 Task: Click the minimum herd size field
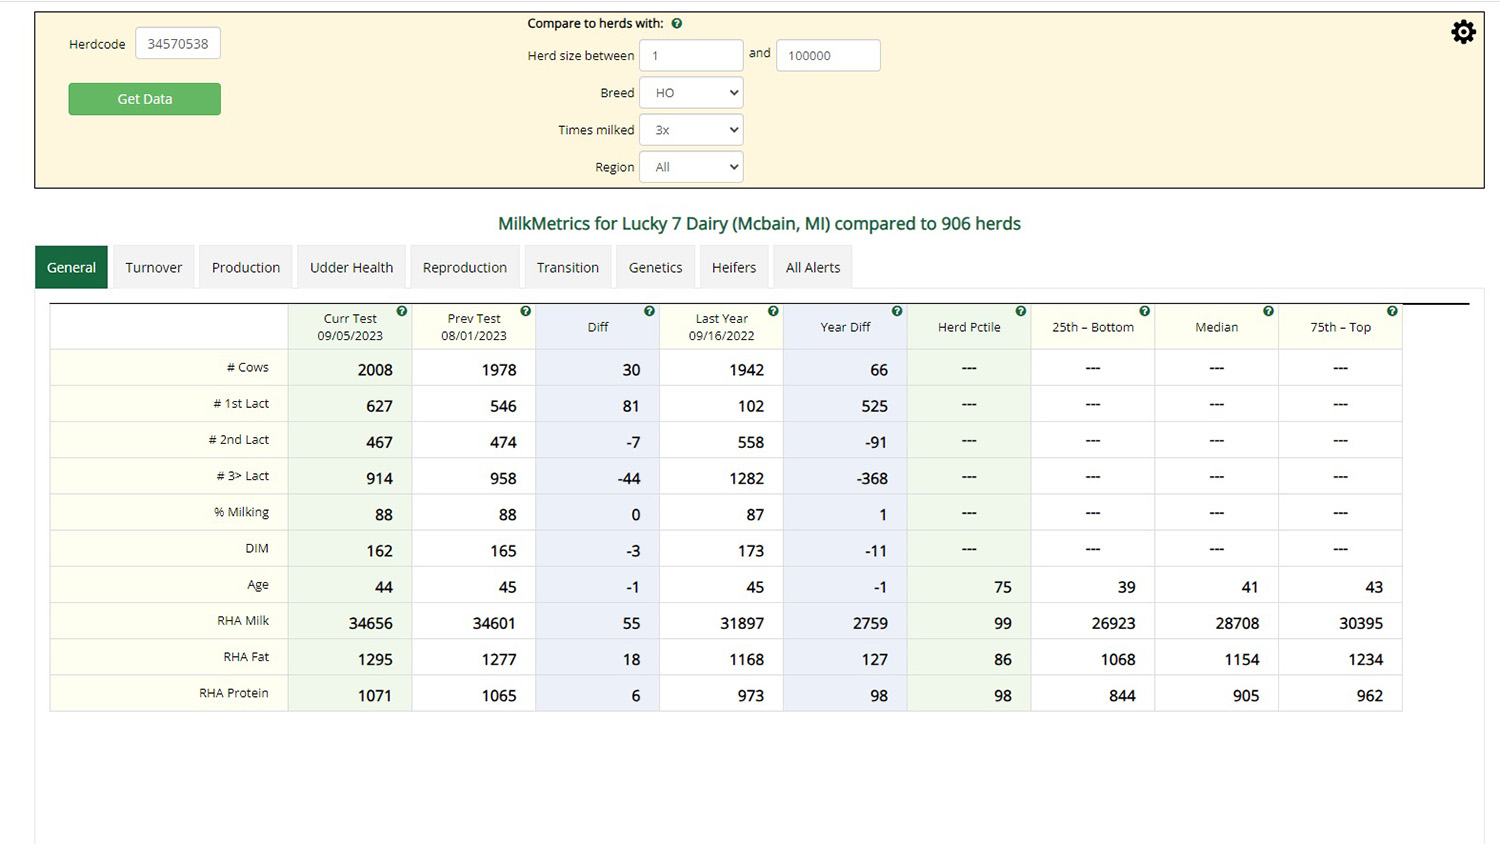point(691,56)
